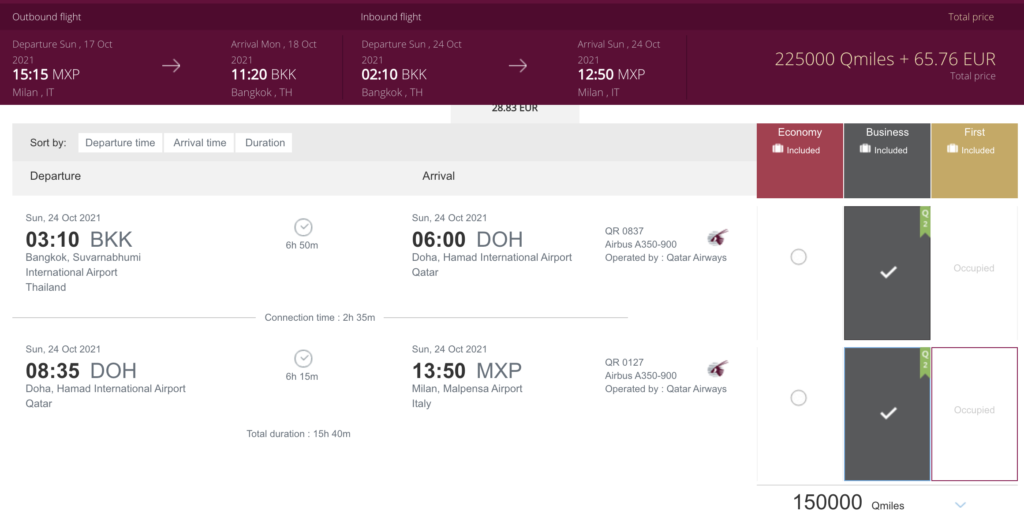This screenshot has width=1024, height=519.
Task: Click the clock icon for BKK–DOH duration
Action: 303,227
